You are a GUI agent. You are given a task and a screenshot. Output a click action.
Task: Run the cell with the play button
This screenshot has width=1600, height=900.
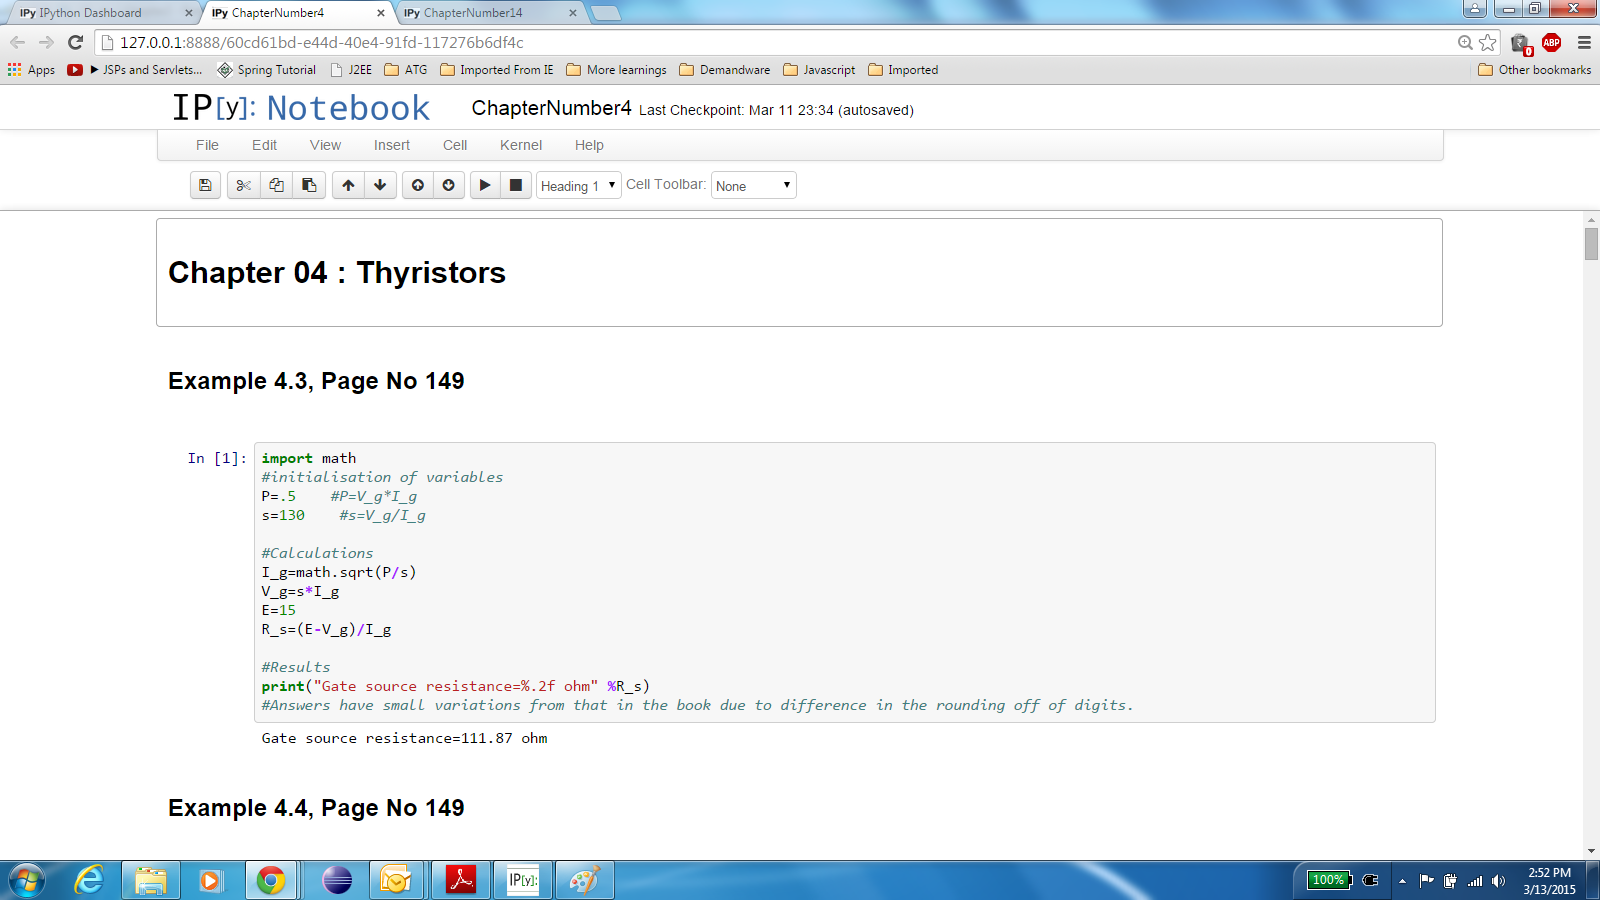coord(485,185)
